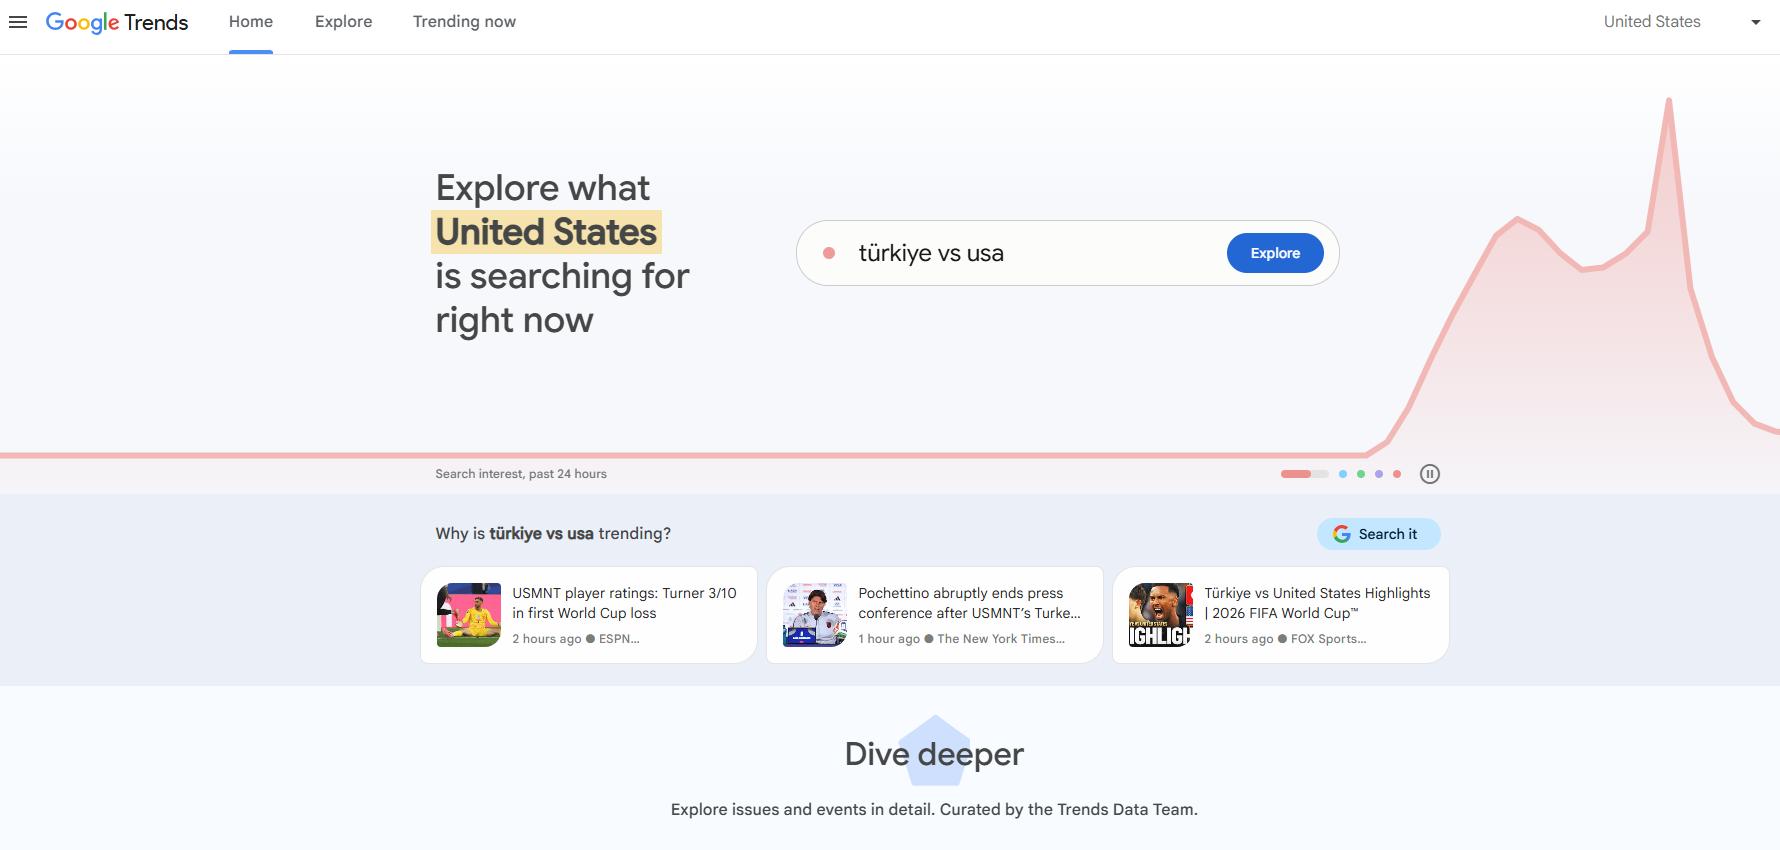1780x850 pixels.
Task: Click the Google G icon in Search it
Action: (x=1342, y=534)
